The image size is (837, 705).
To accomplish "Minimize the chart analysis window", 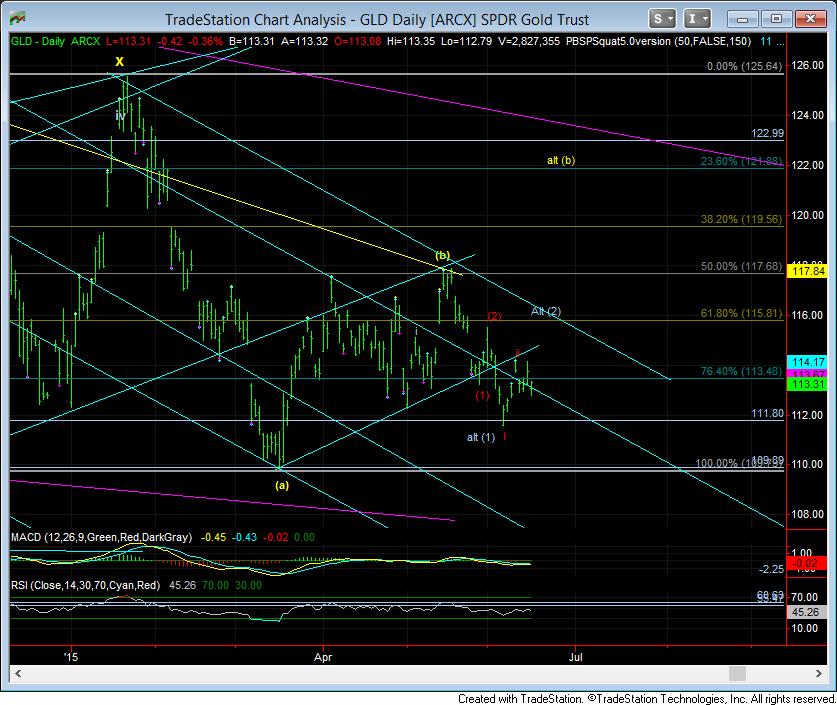I will [x=743, y=19].
